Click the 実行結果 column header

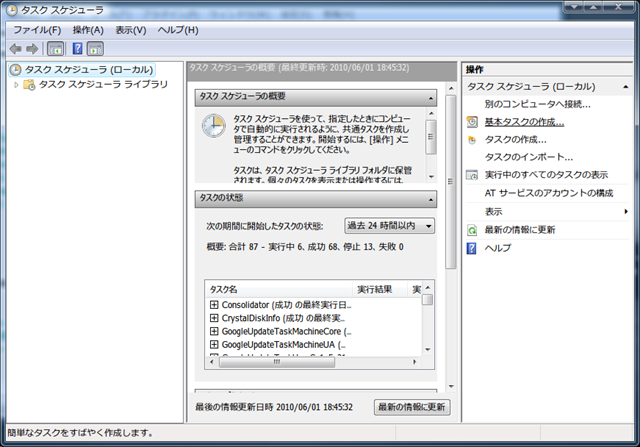pos(380,289)
